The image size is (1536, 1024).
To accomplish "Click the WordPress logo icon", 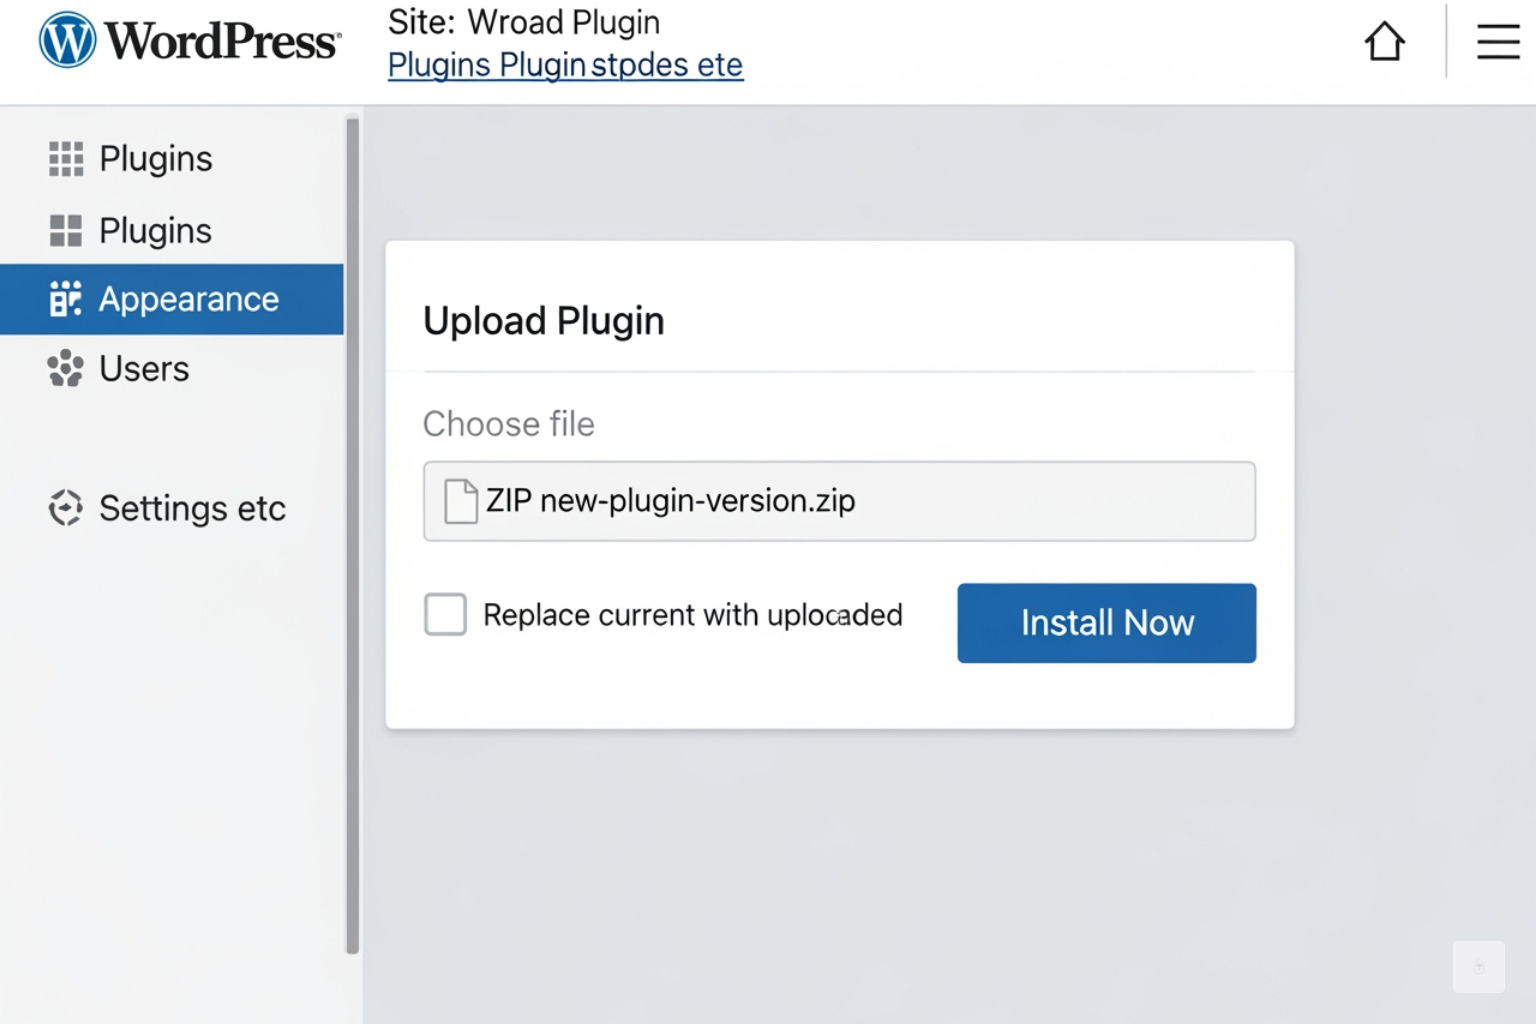I will [x=67, y=40].
